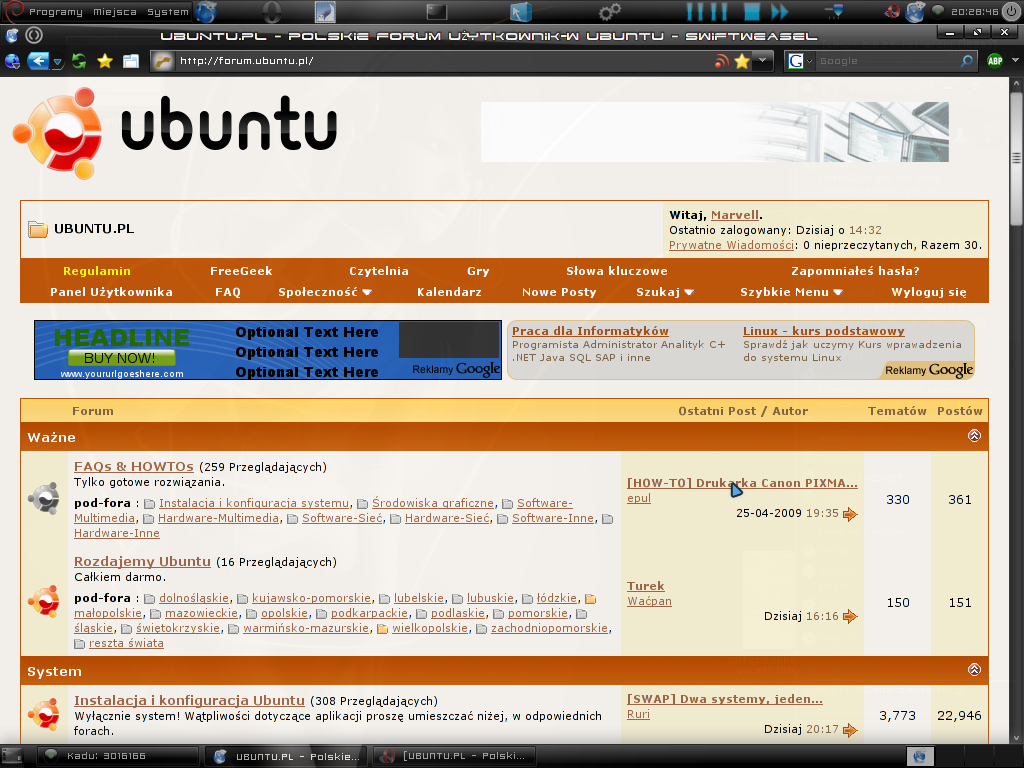
Task: Click into the Google search field
Action: tap(887, 61)
